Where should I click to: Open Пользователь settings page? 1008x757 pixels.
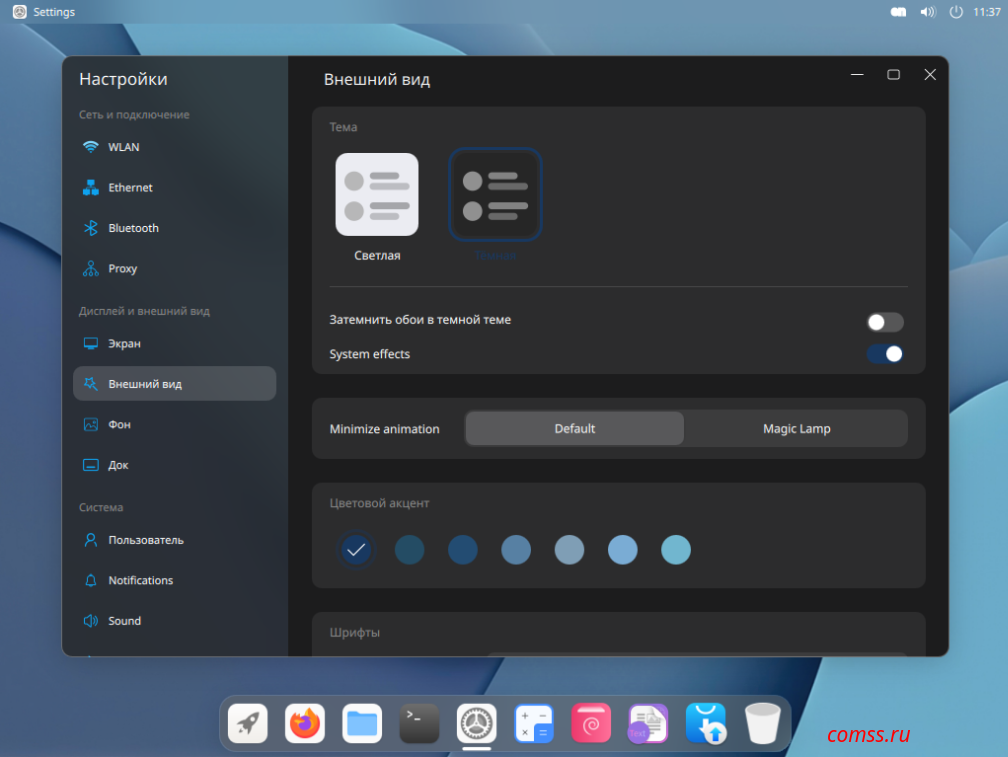tap(174, 540)
